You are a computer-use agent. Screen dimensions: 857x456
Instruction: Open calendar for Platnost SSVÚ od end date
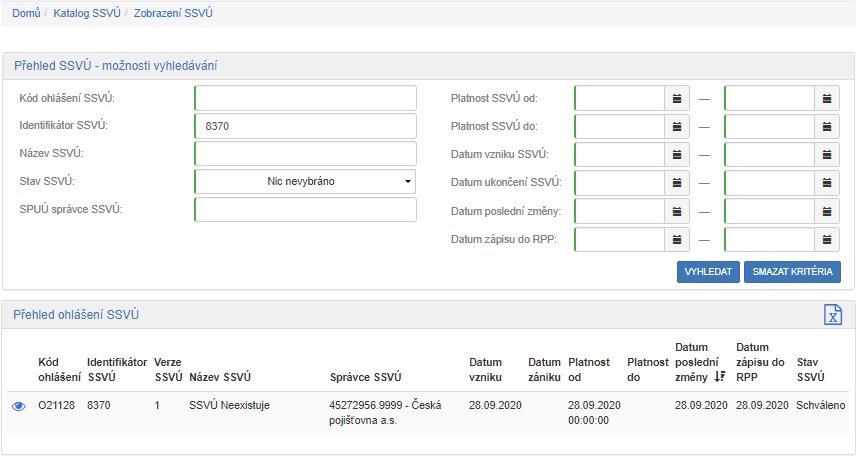pyautogui.click(x=827, y=98)
